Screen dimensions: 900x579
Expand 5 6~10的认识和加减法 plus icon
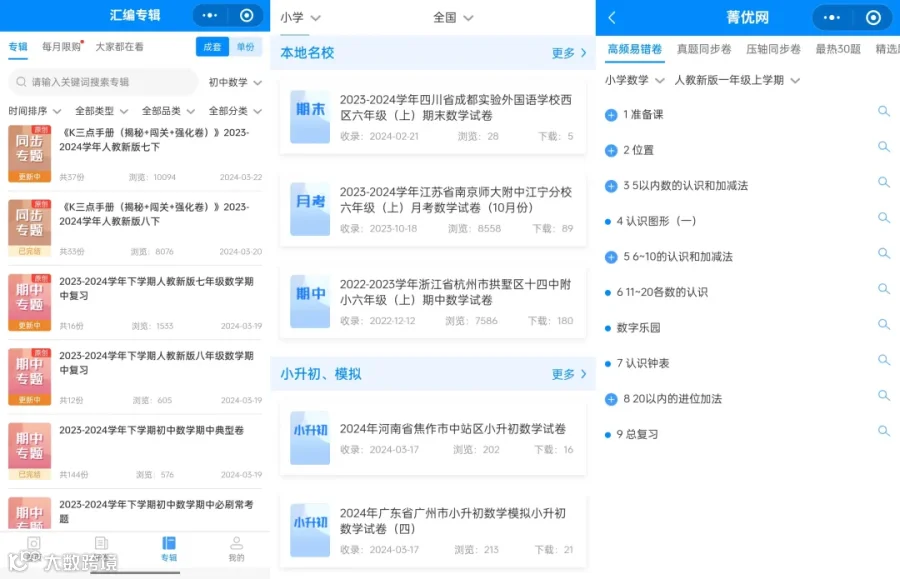pos(611,258)
